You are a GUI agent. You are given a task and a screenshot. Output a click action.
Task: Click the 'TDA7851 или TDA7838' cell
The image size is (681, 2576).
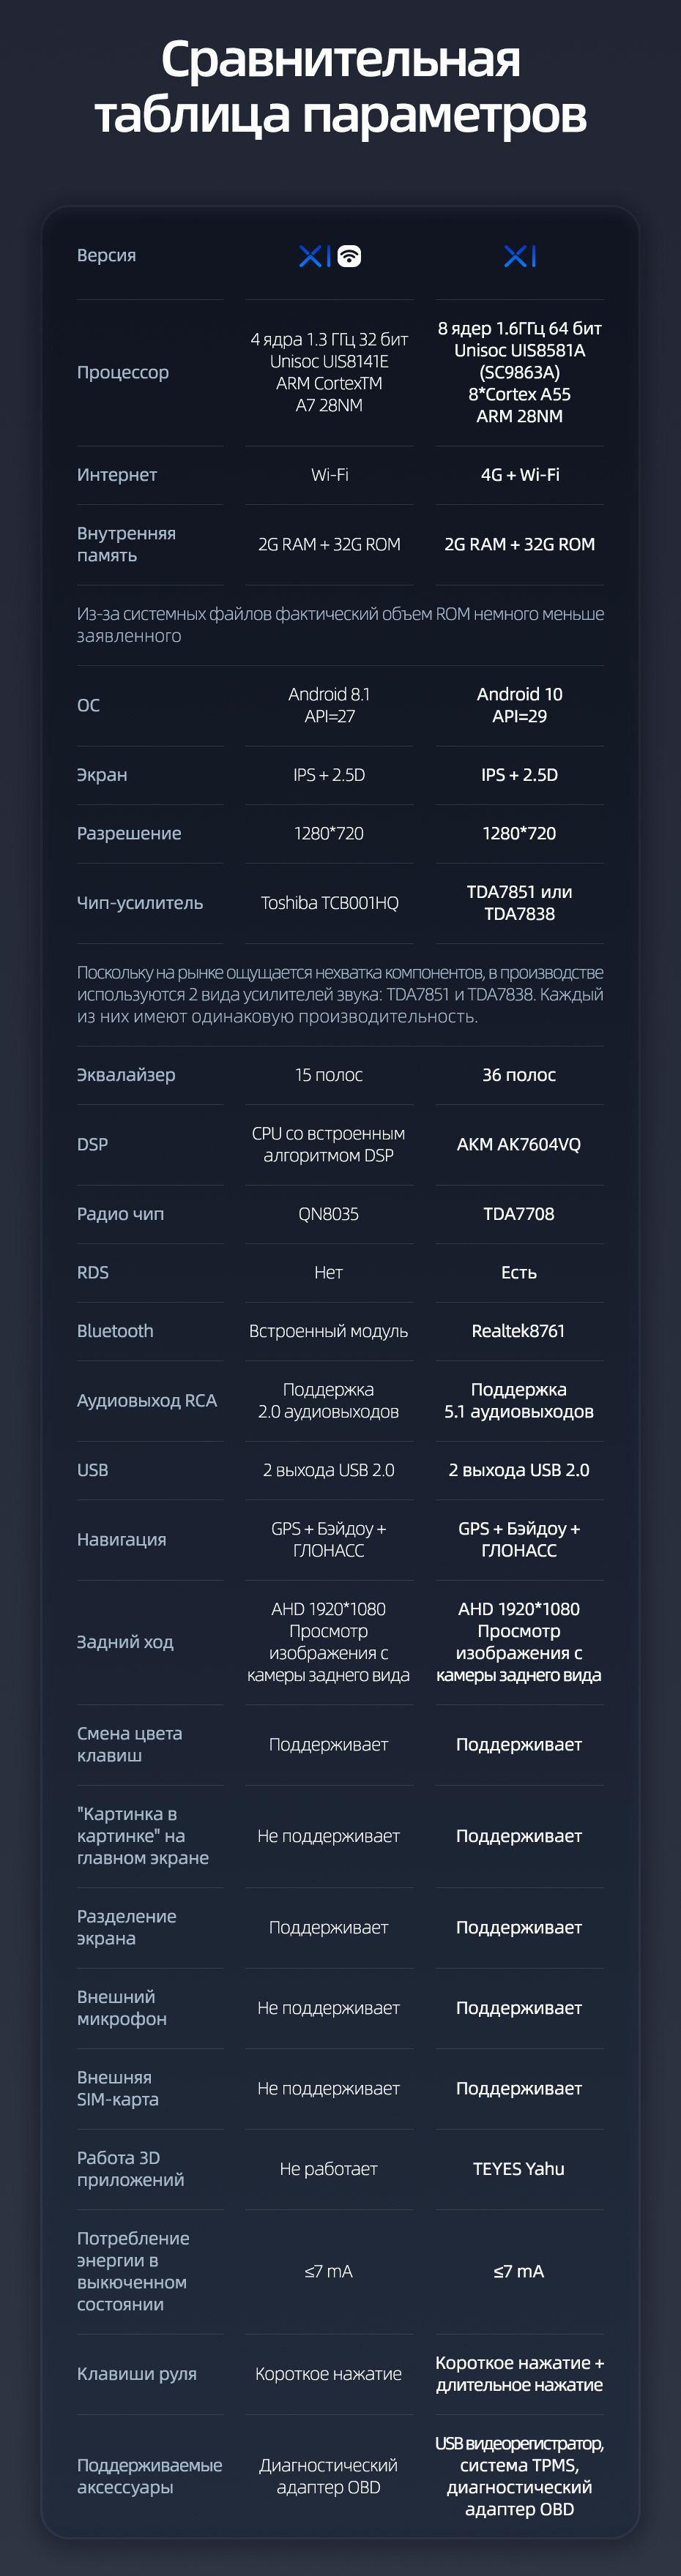pos(519,903)
